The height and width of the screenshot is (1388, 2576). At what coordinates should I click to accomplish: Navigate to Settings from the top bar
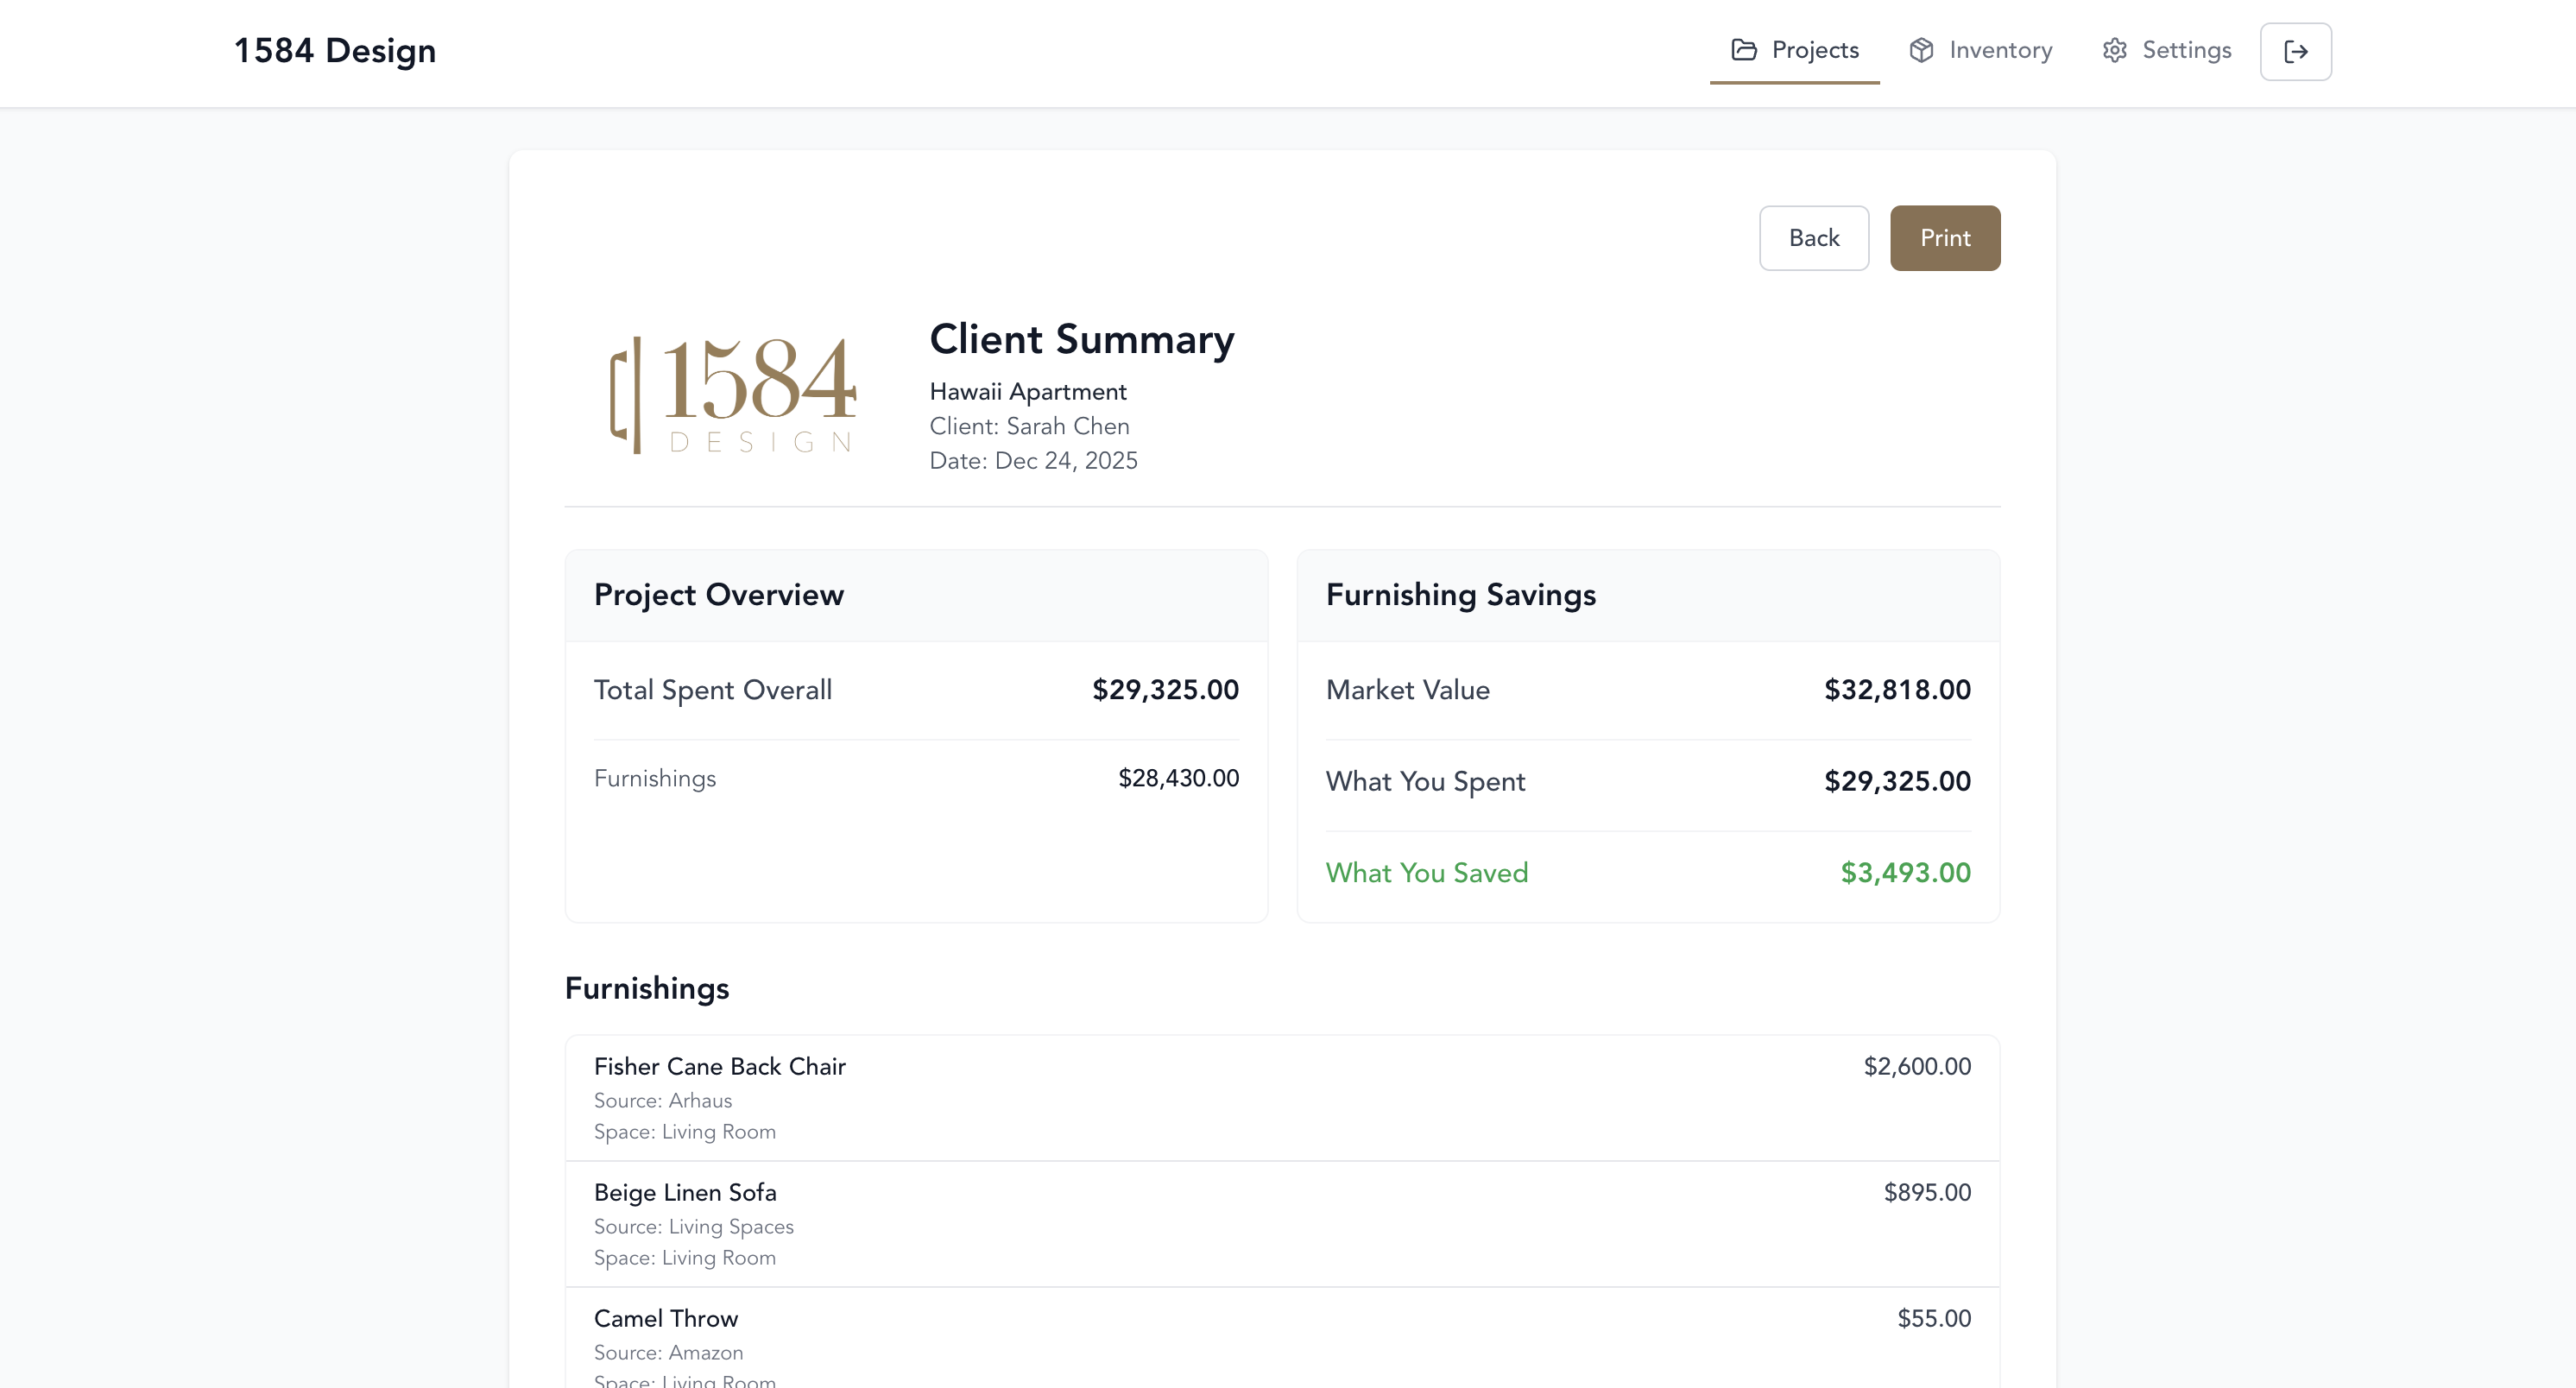point(2187,50)
